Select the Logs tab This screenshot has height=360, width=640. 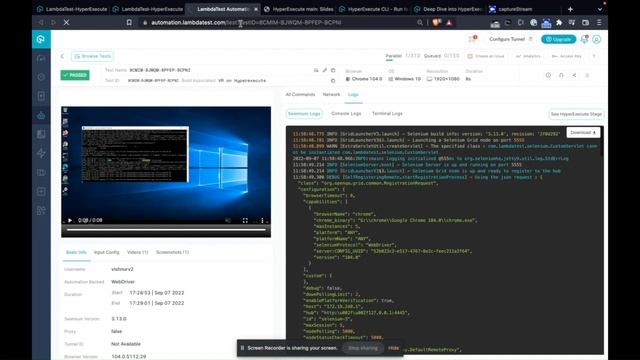[x=353, y=95]
